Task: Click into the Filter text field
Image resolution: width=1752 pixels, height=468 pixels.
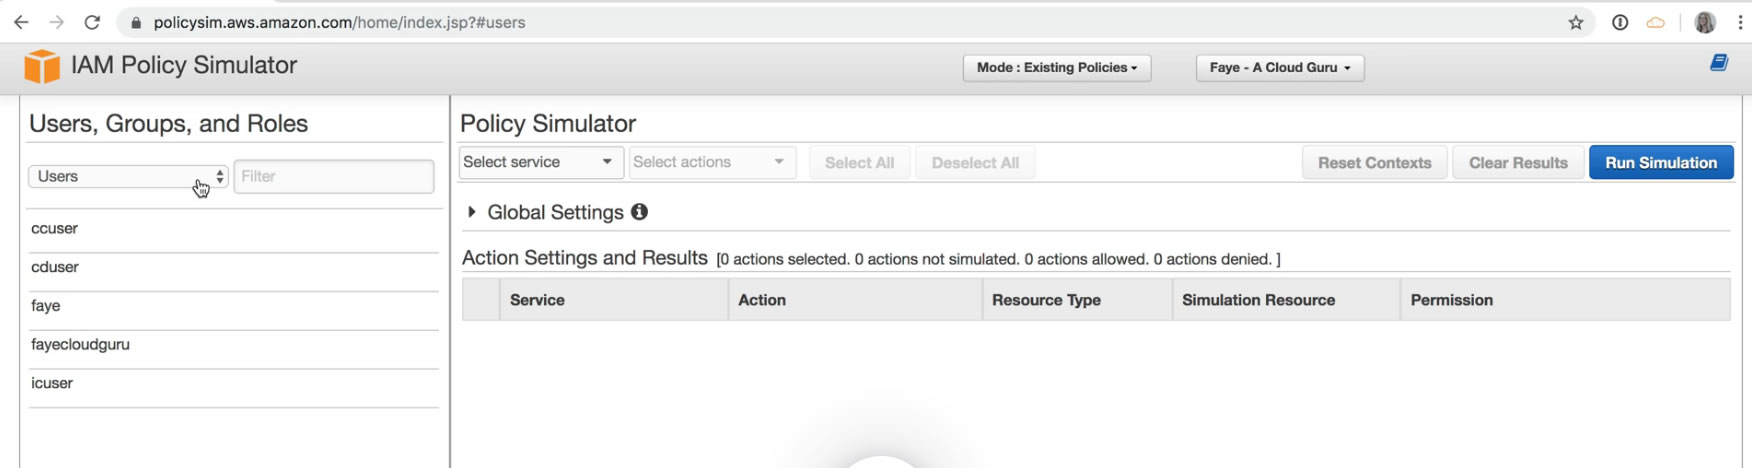Action: click(x=334, y=176)
